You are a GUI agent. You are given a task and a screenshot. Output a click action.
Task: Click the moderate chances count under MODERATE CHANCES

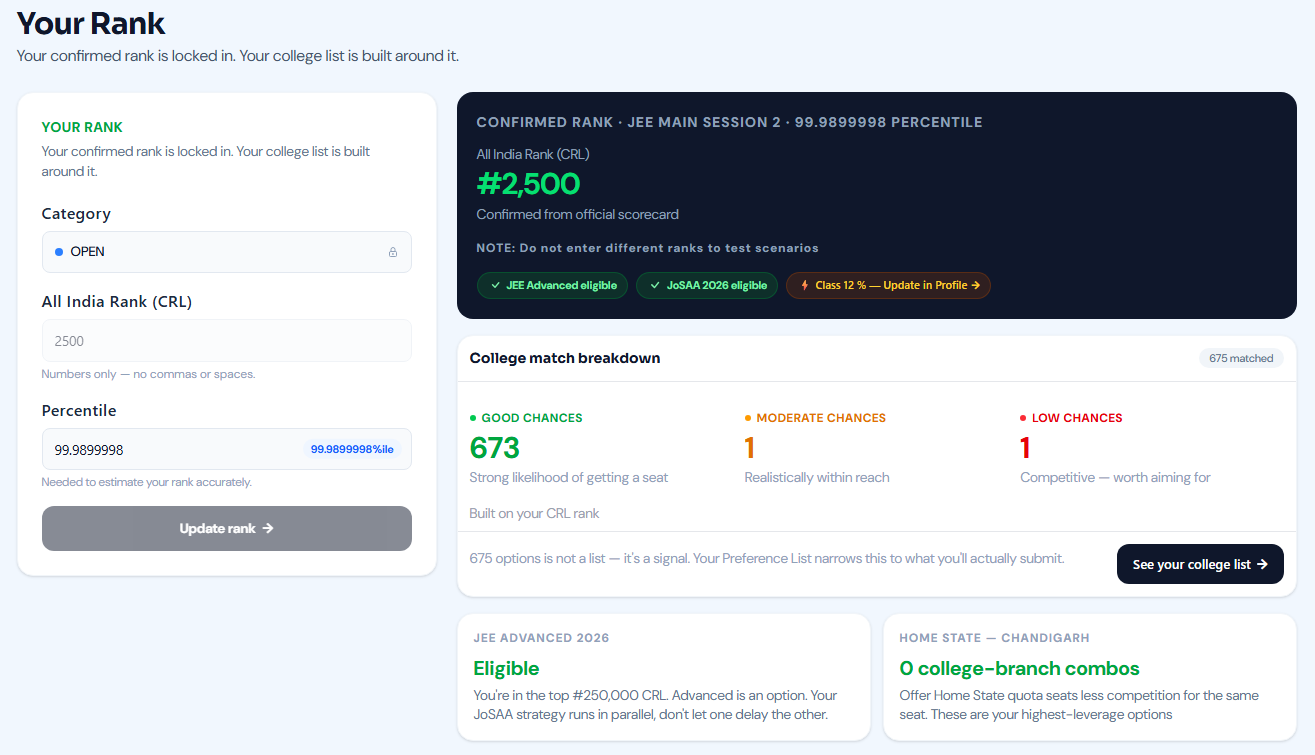tap(750, 447)
